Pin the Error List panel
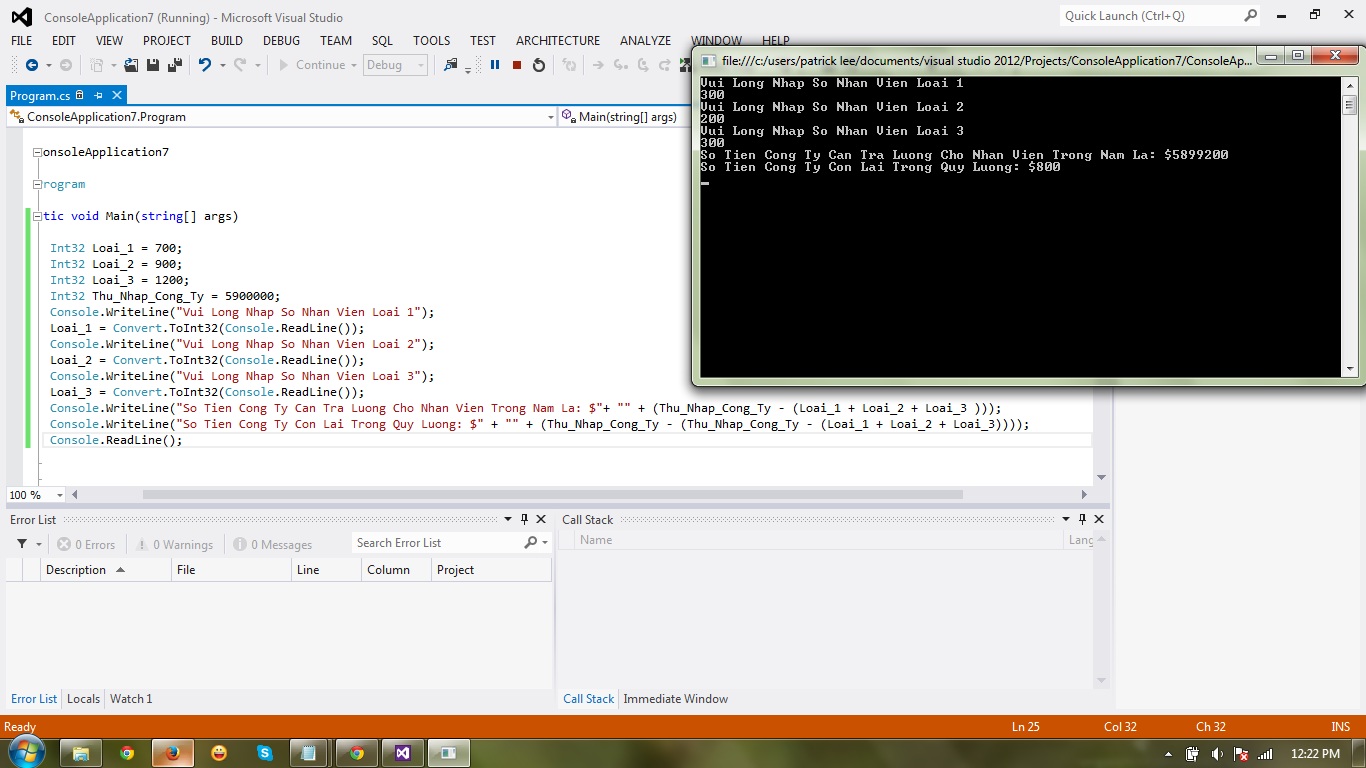 coord(524,519)
